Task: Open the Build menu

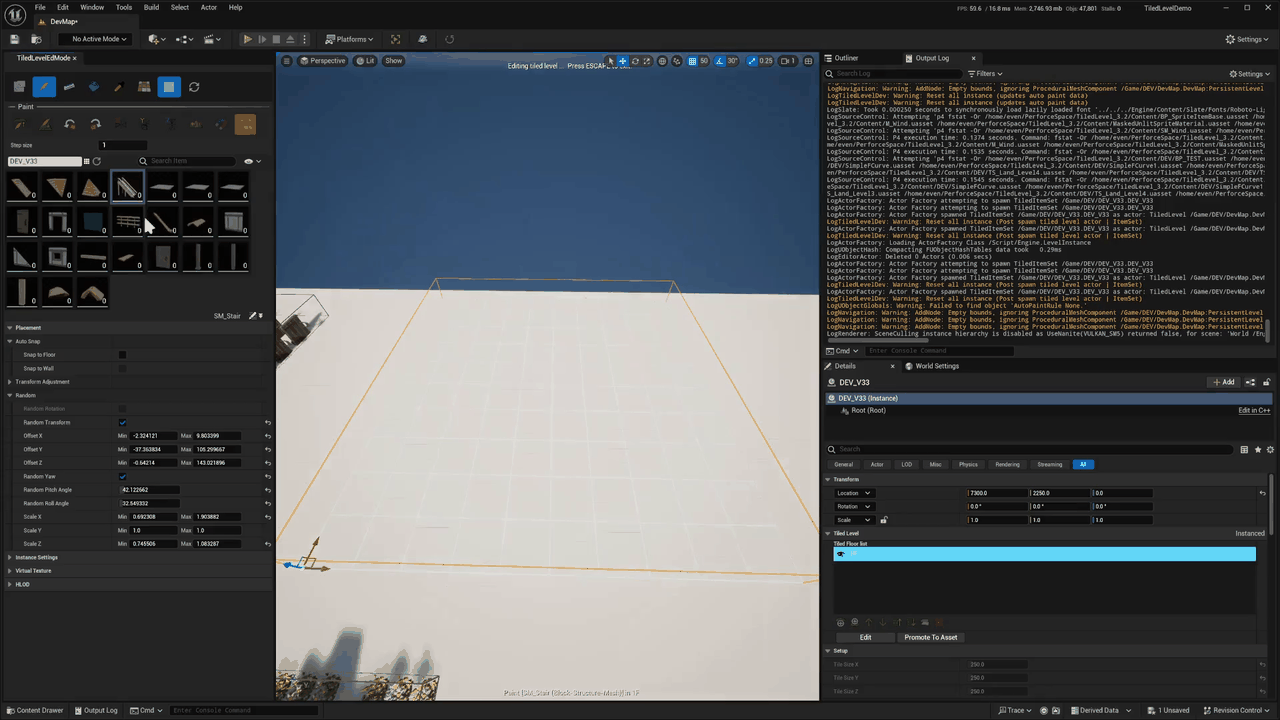Action: (151, 7)
